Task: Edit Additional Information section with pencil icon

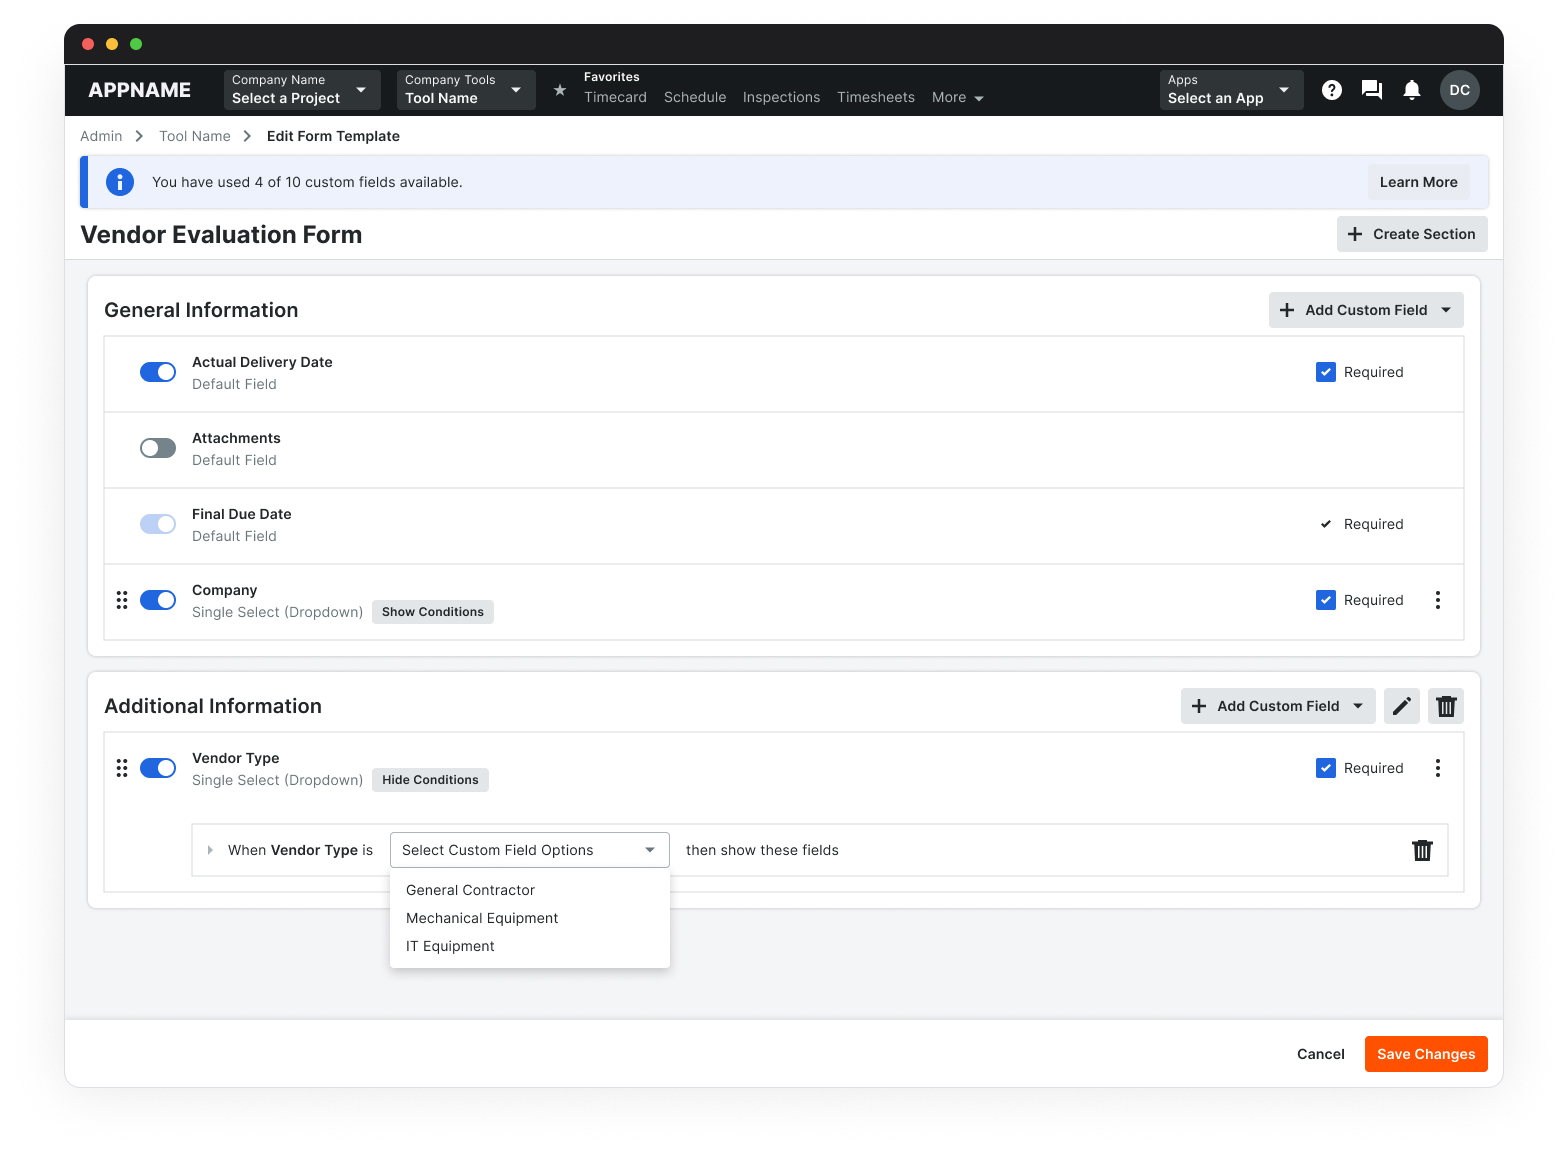Action: (x=1402, y=706)
